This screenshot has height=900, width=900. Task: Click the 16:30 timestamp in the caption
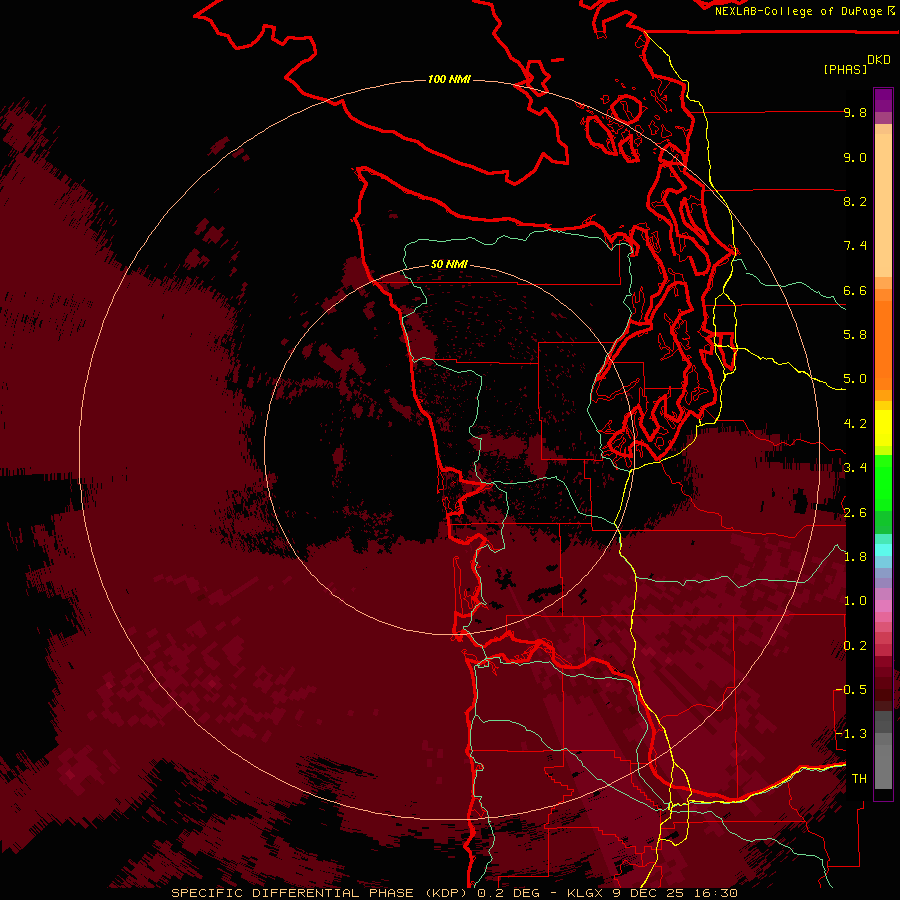718,893
